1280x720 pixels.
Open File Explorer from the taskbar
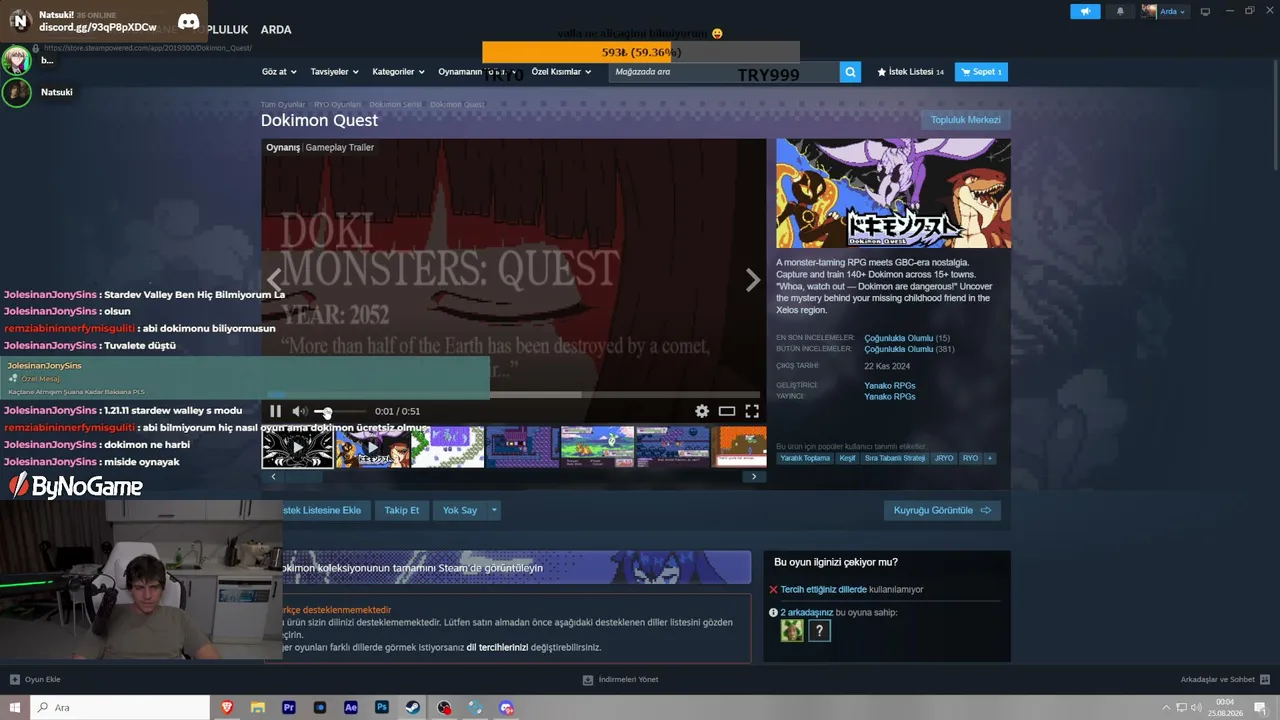258,707
